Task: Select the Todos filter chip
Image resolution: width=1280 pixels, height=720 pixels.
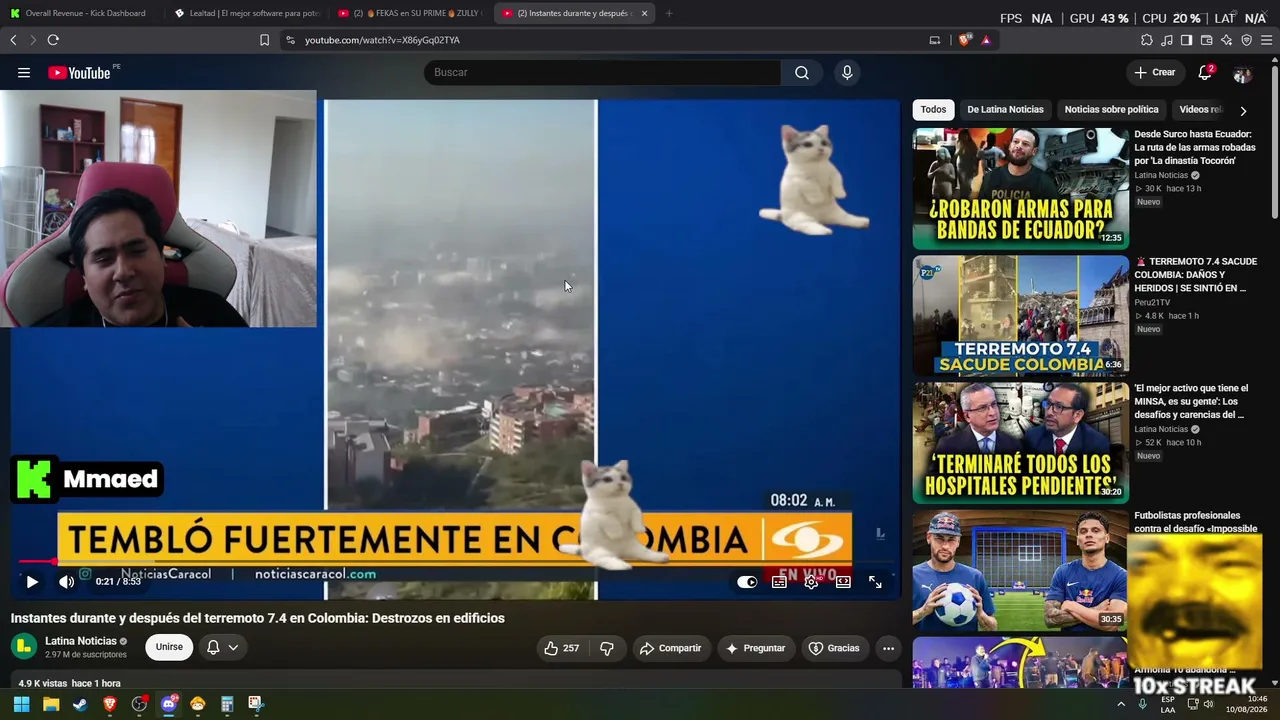Action: pos(933,110)
